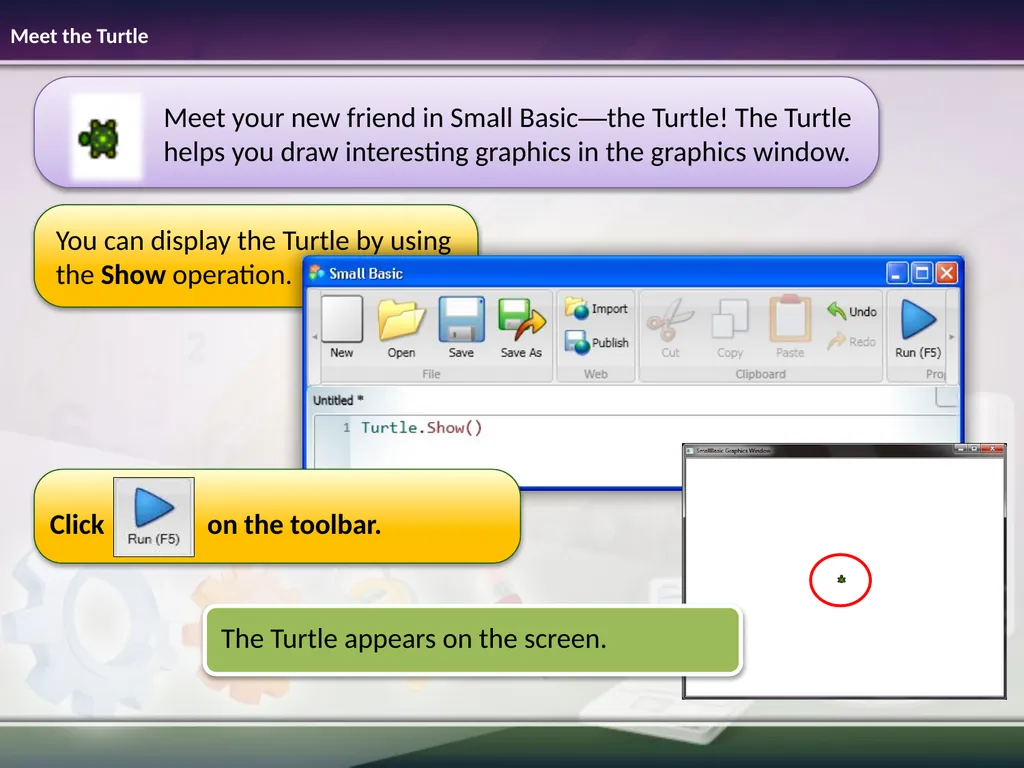Minimize the Small Basic window
This screenshot has height=768, width=1024.
(x=897, y=273)
